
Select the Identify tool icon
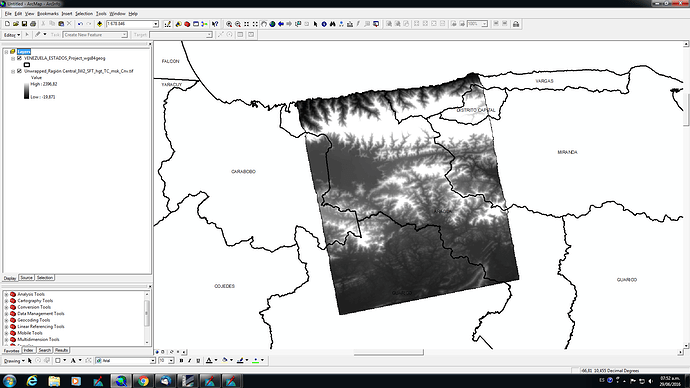pos(324,24)
